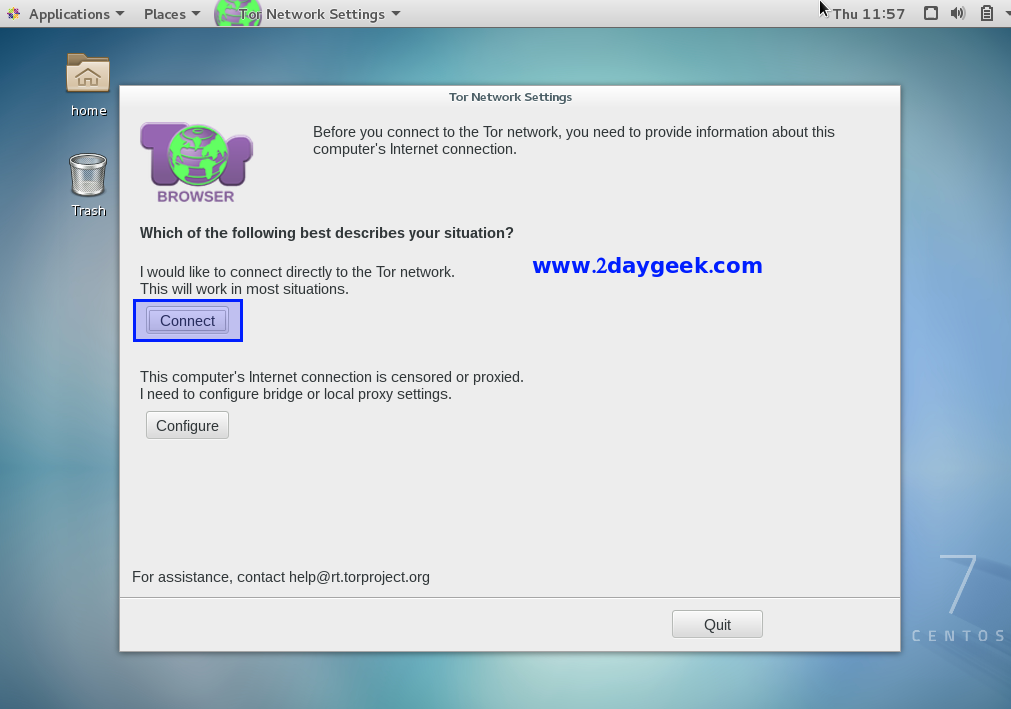Expand the Tor Network Settings dropdown arrow
Screen dimensions: 1011x709
(x=396, y=14)
